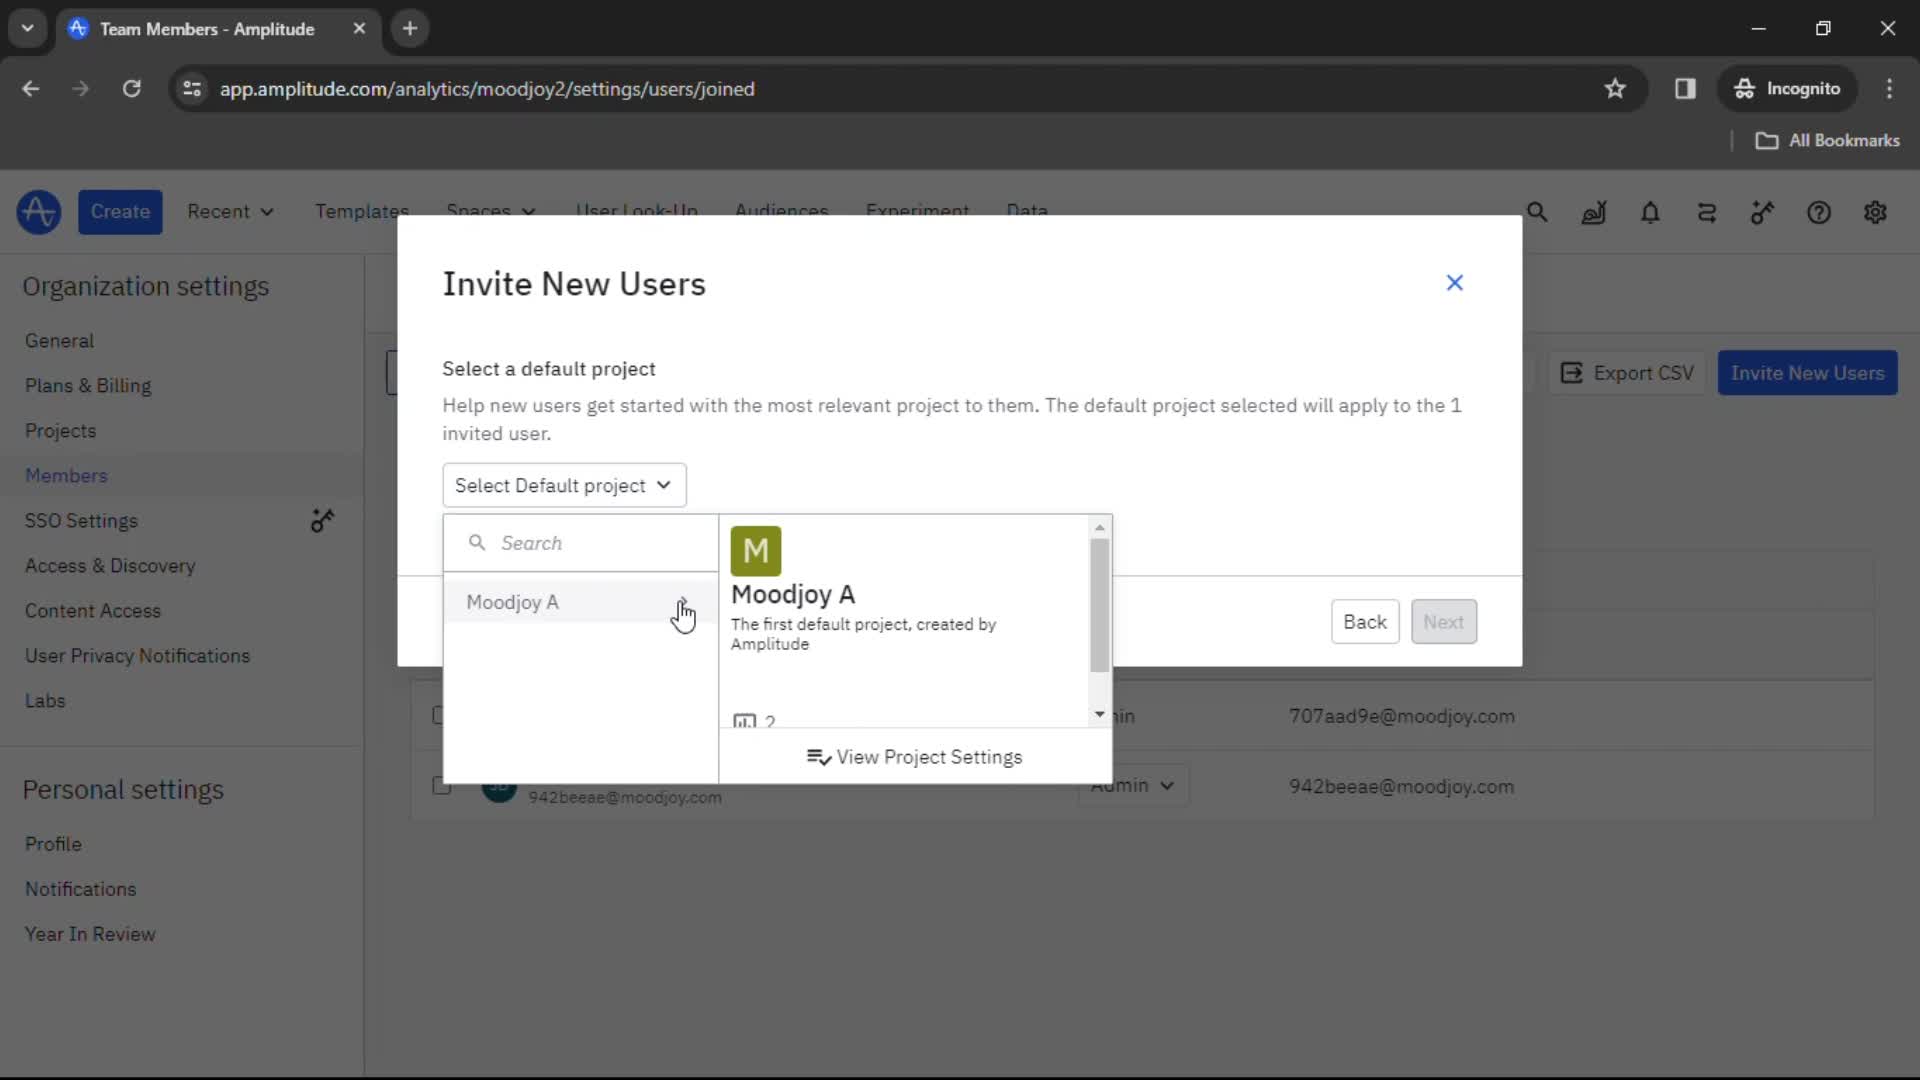
Task: Bookmark this page with star icon
Action: [x=1615, y=89]
